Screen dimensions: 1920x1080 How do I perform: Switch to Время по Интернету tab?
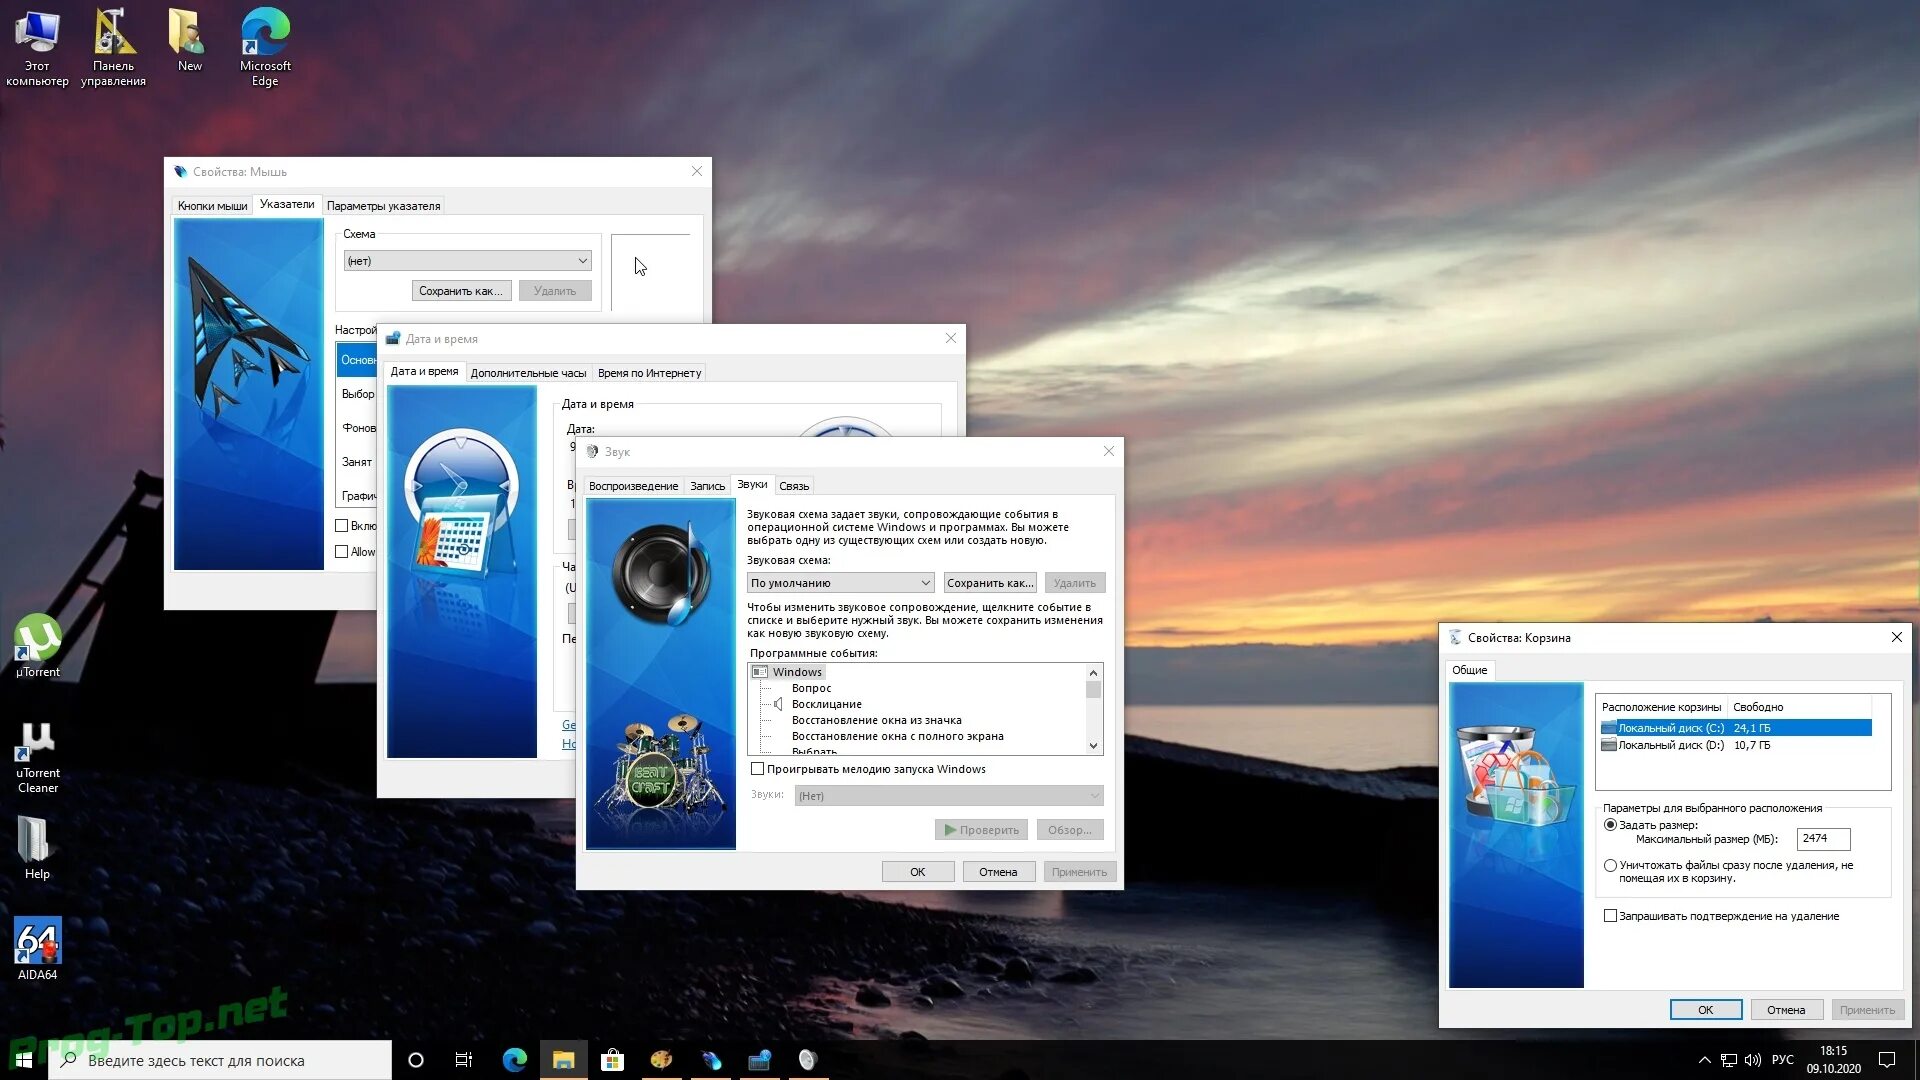pyautogui.click(x=649, y=373)
